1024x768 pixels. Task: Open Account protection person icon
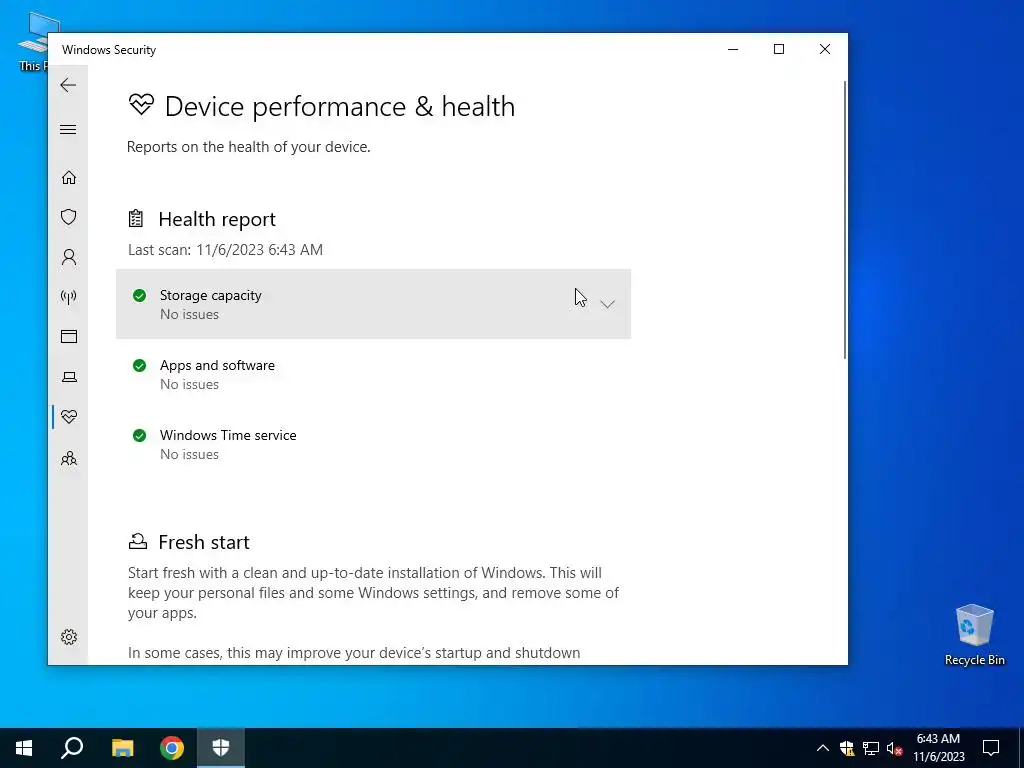tap(69, 257)
